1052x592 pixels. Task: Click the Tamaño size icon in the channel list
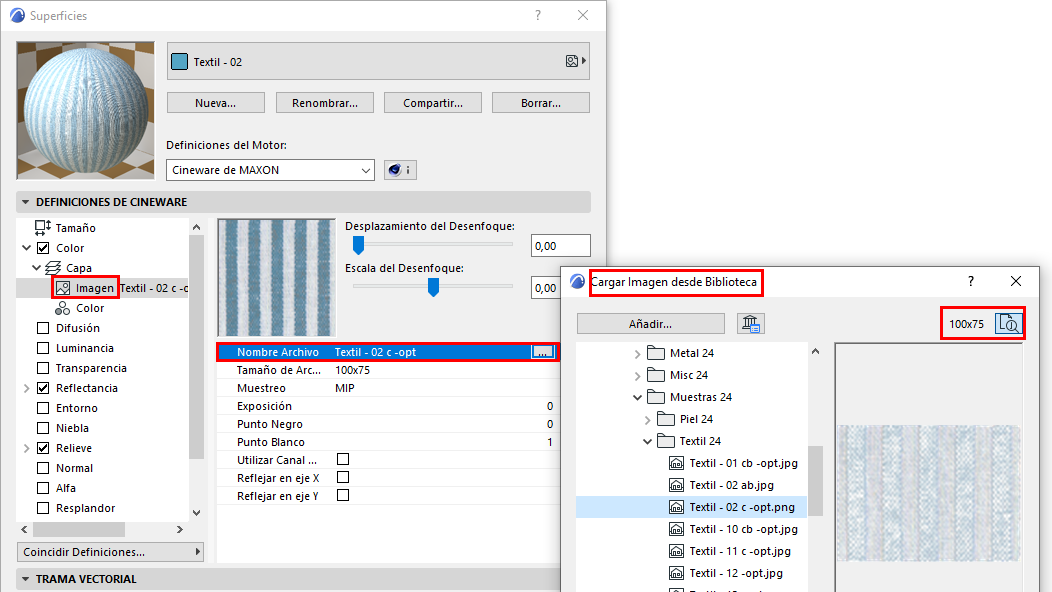[x=43, y=228]
